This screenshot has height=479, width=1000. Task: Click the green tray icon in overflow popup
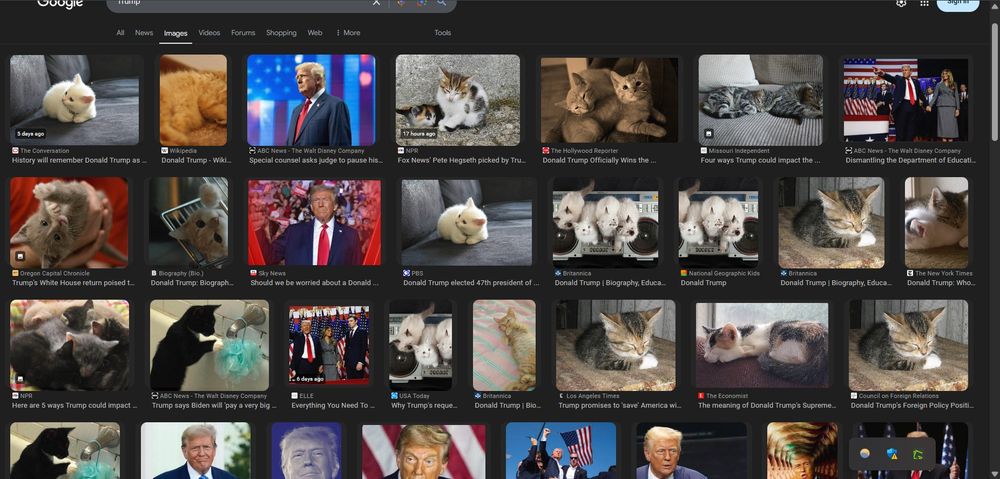click(x=918, y=454)
